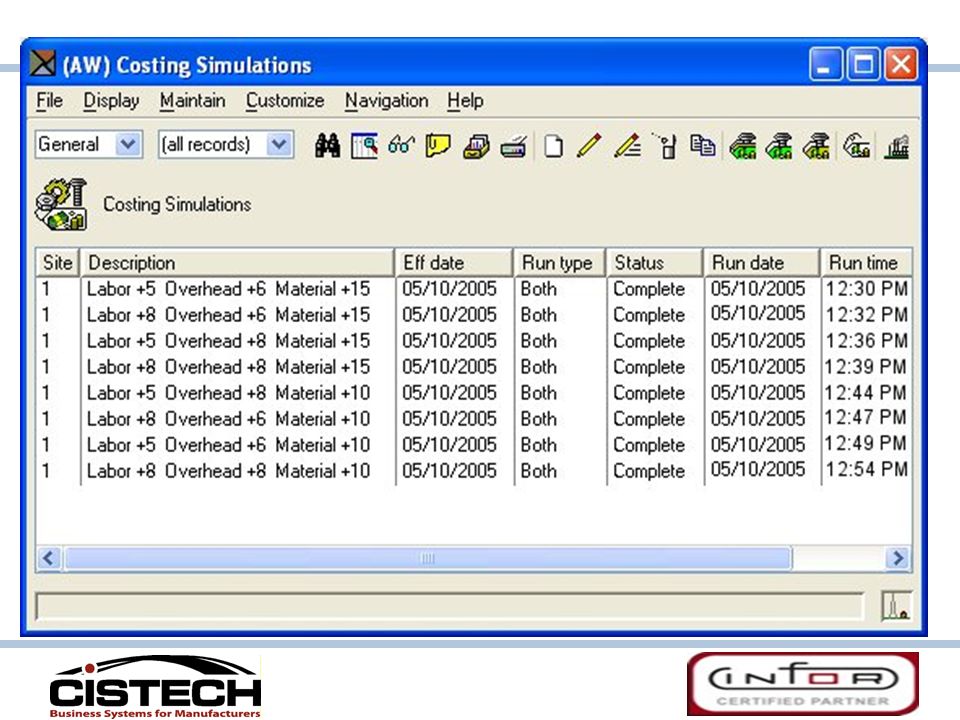
Task: Open the yellow card file box icon
Action: 476,146
